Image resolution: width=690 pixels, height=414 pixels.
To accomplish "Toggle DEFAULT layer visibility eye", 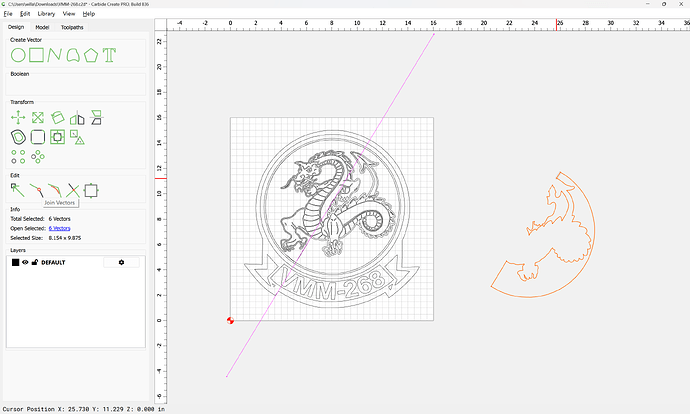I will click(25, 262).
